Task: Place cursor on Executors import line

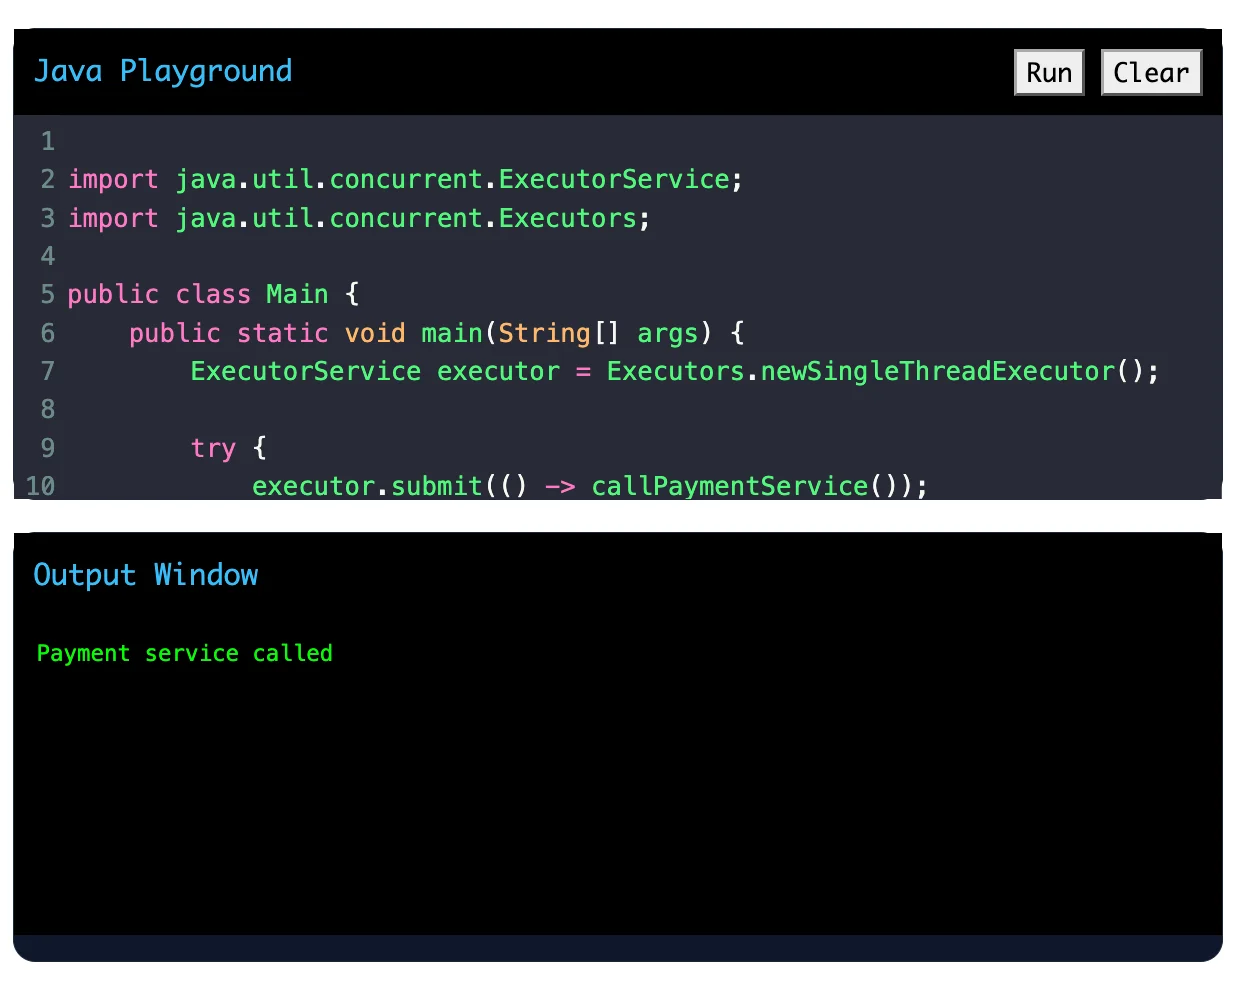Action: (359, 218)
